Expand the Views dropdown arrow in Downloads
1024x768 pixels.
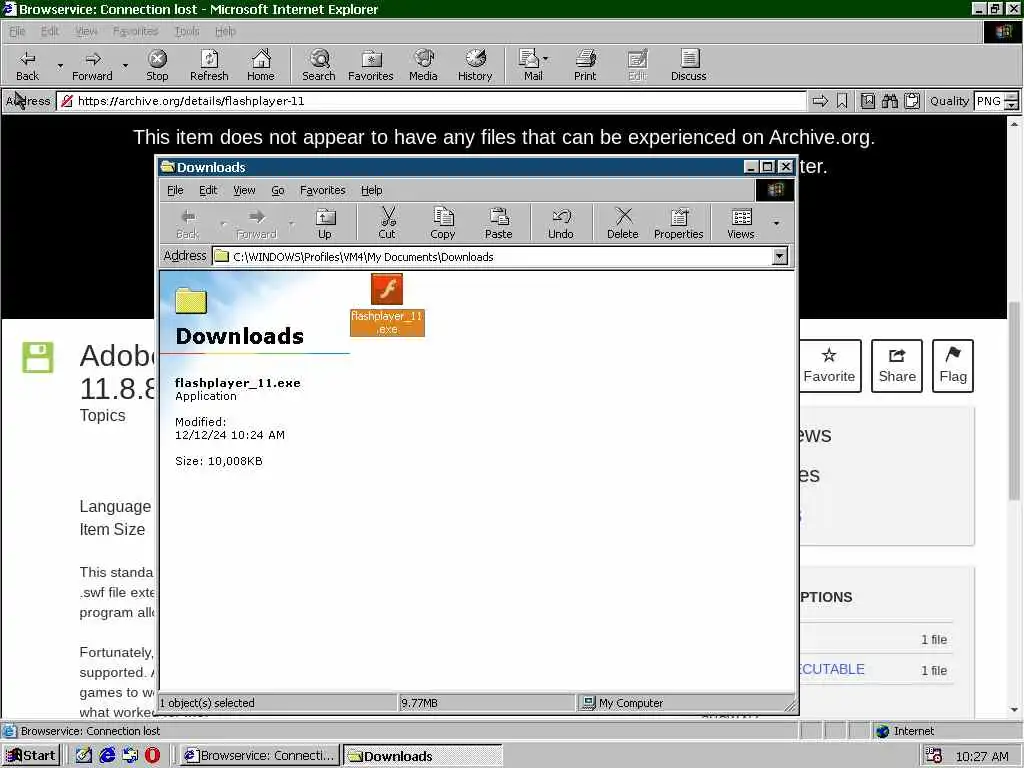pos(776,223)
